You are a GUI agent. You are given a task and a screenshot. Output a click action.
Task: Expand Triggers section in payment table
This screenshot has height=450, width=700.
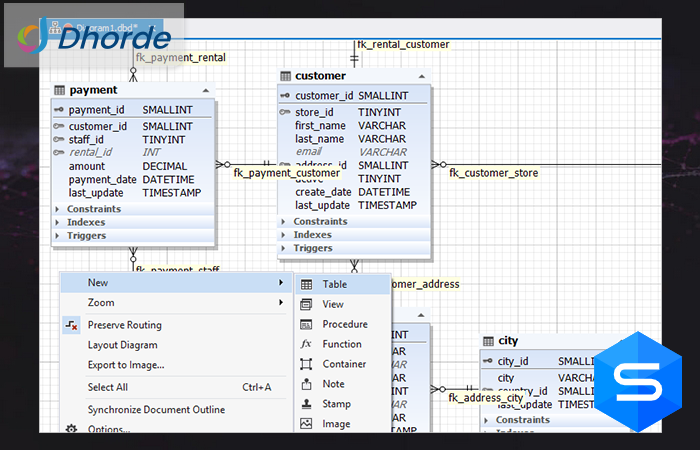point(57,235)
